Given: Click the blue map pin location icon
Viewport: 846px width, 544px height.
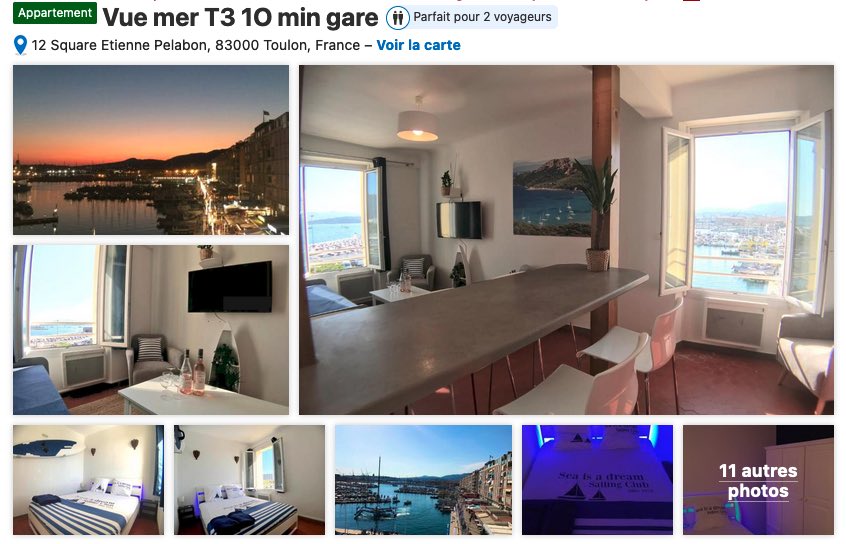Looking at the screenshot, I should coord(20,45).
